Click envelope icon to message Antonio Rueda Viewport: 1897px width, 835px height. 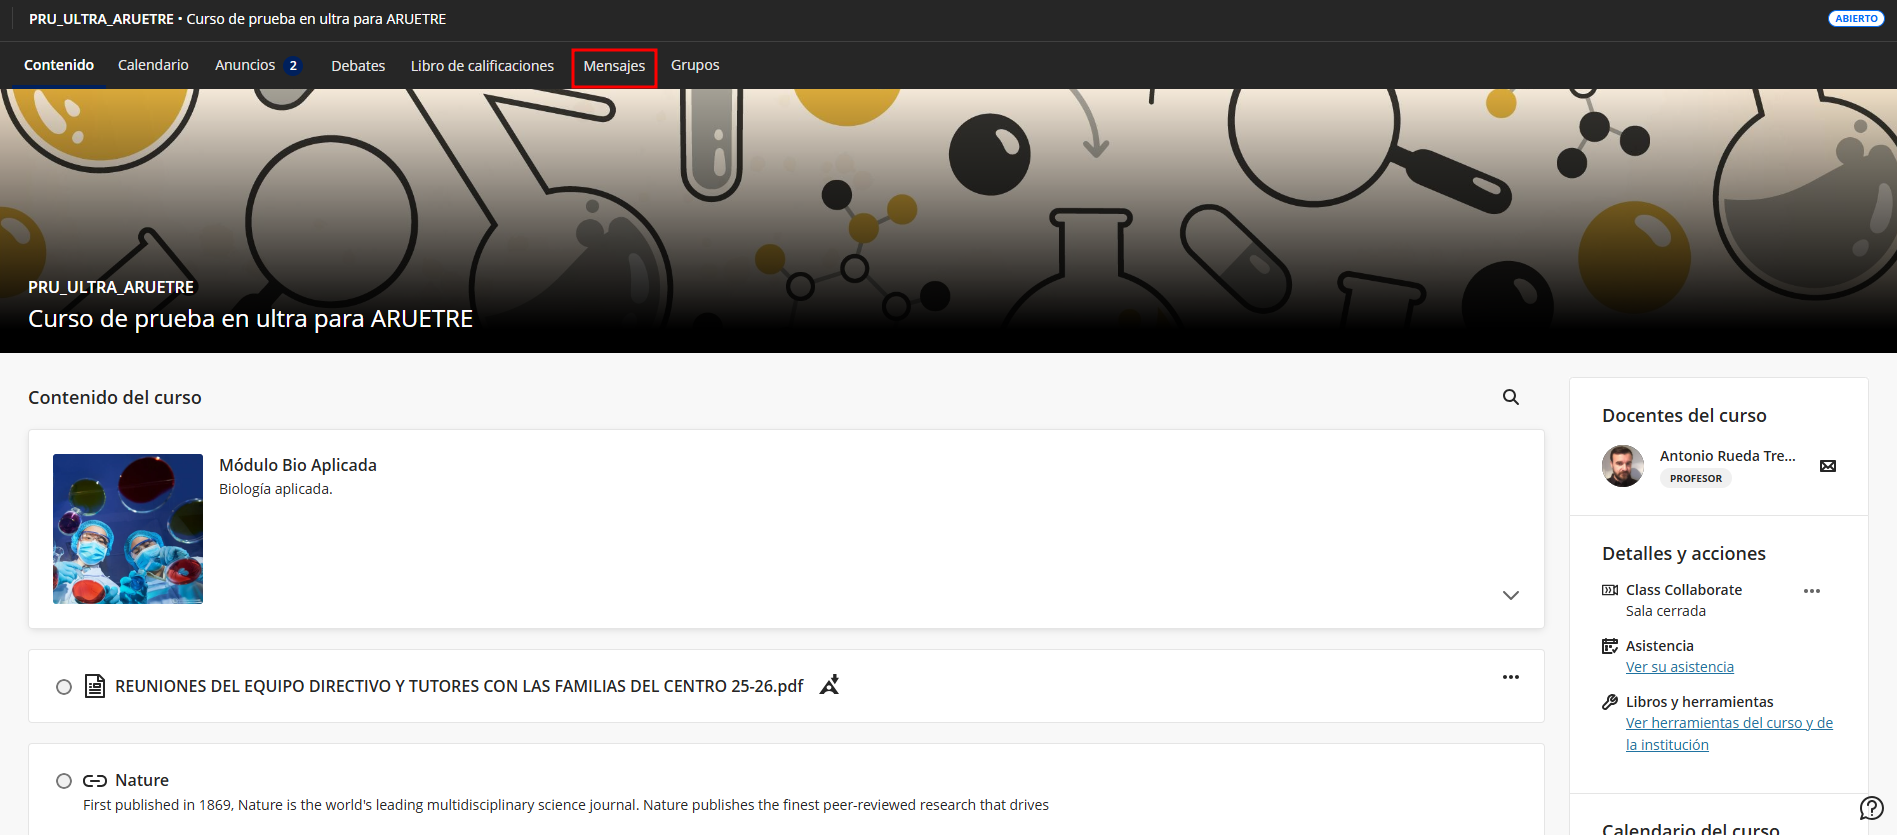(1827, 466)
